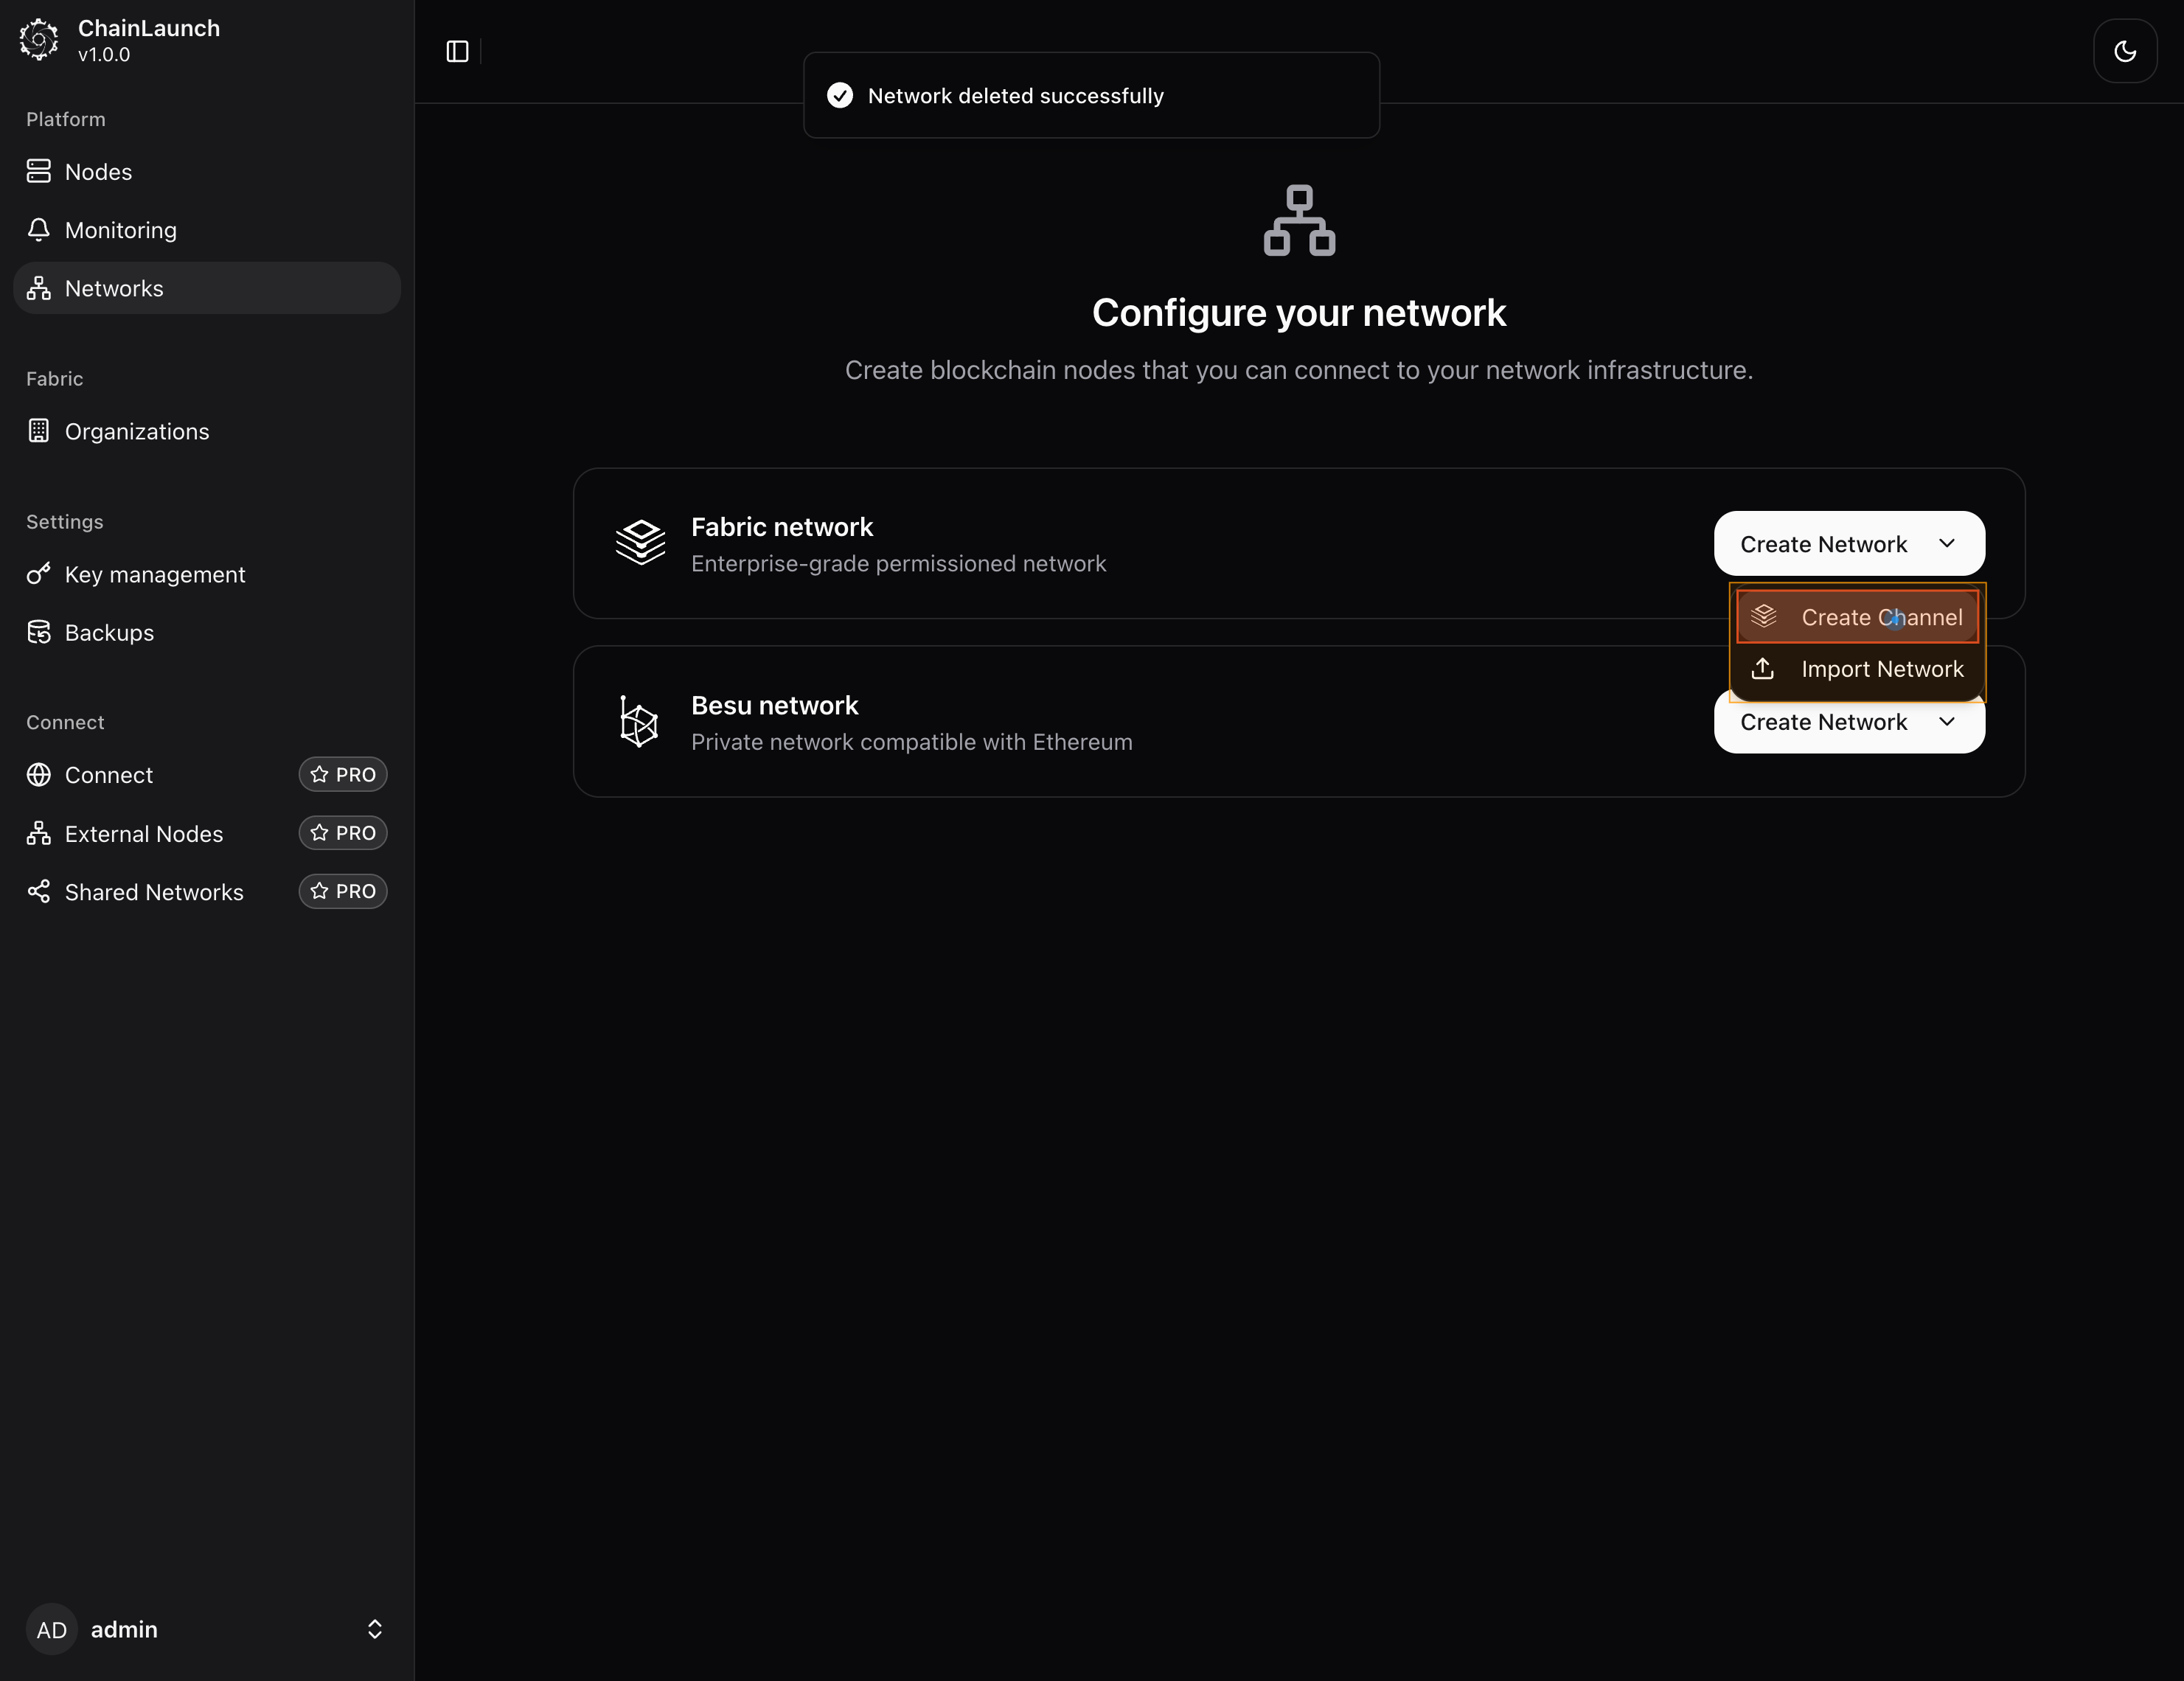Toggle dark mode with the moon button
This screenshot has width=2184, height=1681.
click(x=2125, y=51)
